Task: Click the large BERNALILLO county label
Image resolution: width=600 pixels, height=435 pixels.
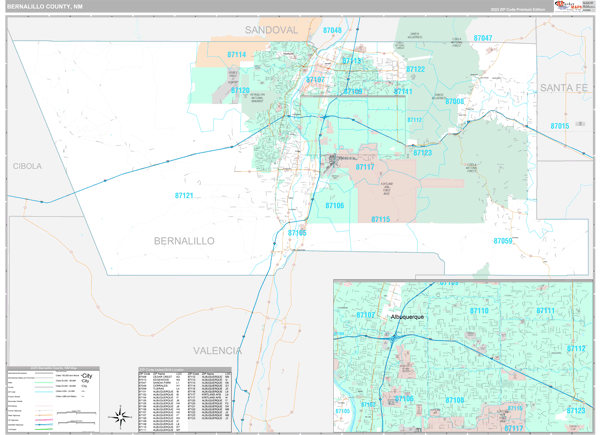Action: (x=184, y=241)
